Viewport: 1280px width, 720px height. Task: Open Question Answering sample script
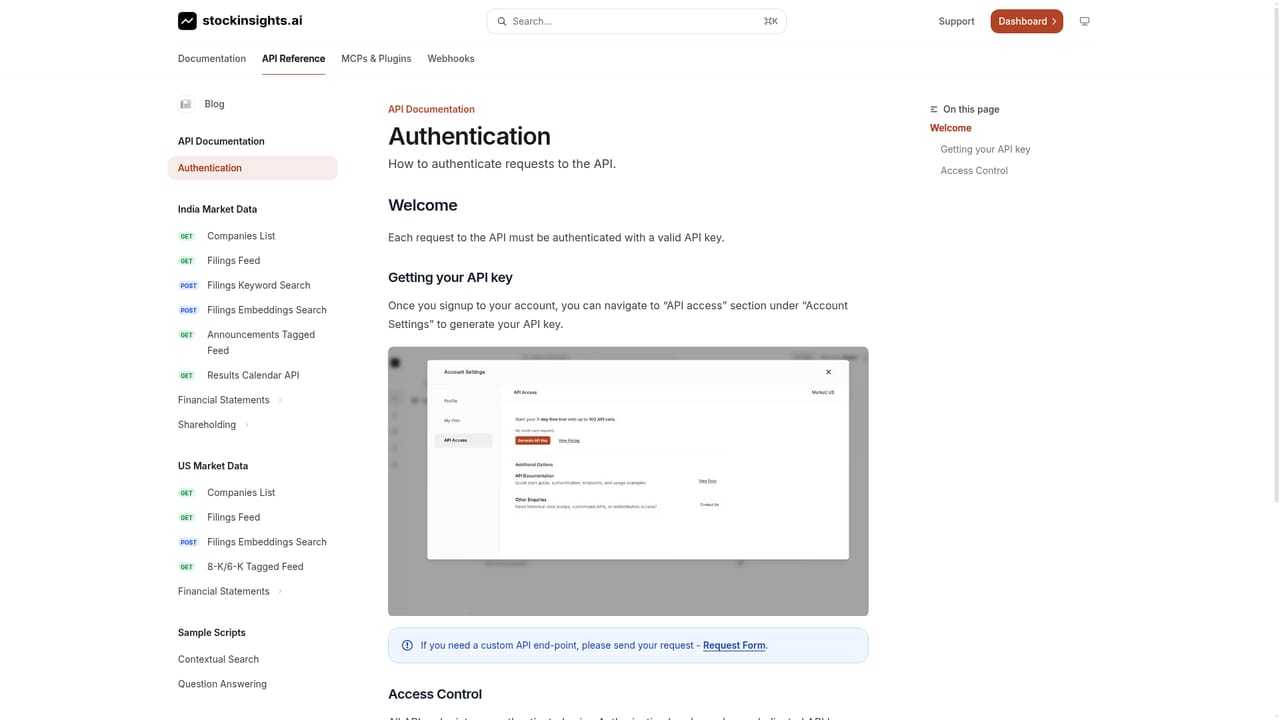tap(222, 684)
